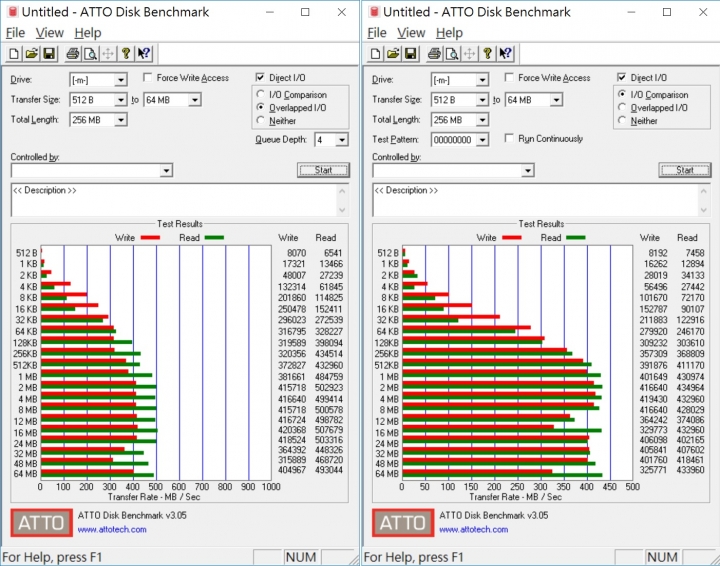Image resolution: width=720 pixels, height=566 pixels.
Task: Open Total Length dropdown in left window
Action: tap(120, 120)
